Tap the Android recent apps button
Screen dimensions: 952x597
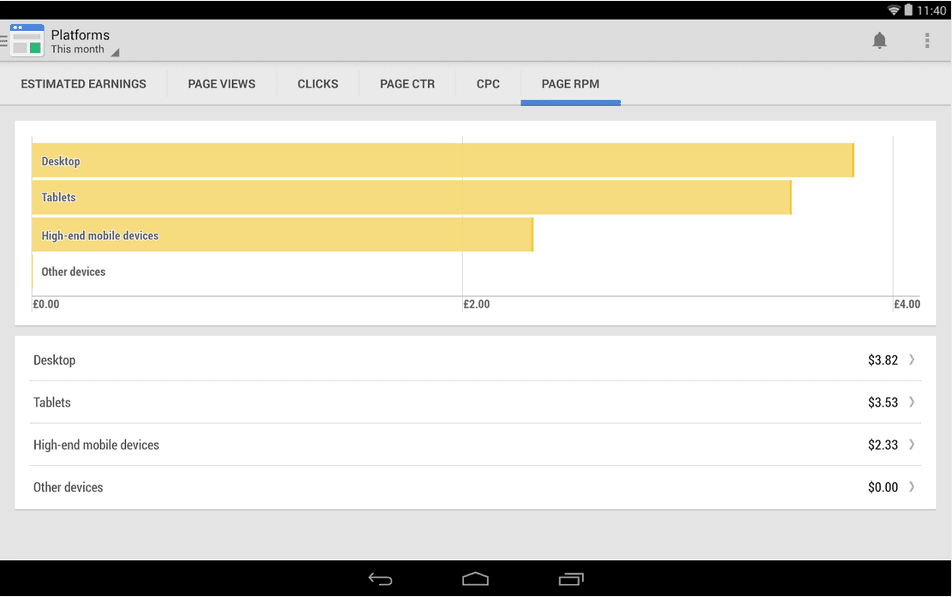[570, 579]
